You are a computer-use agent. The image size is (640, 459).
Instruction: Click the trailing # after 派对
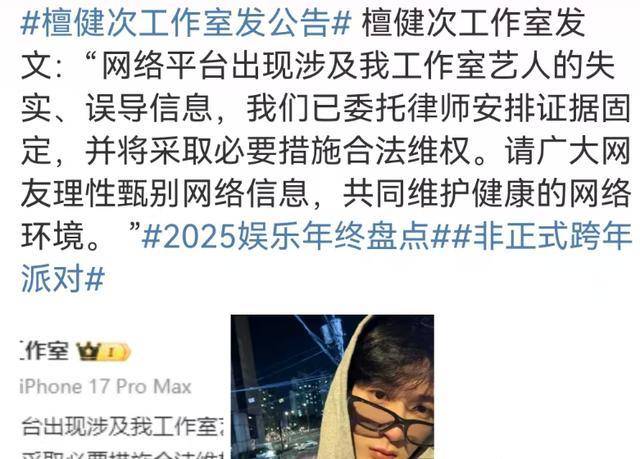coord(96,279)
